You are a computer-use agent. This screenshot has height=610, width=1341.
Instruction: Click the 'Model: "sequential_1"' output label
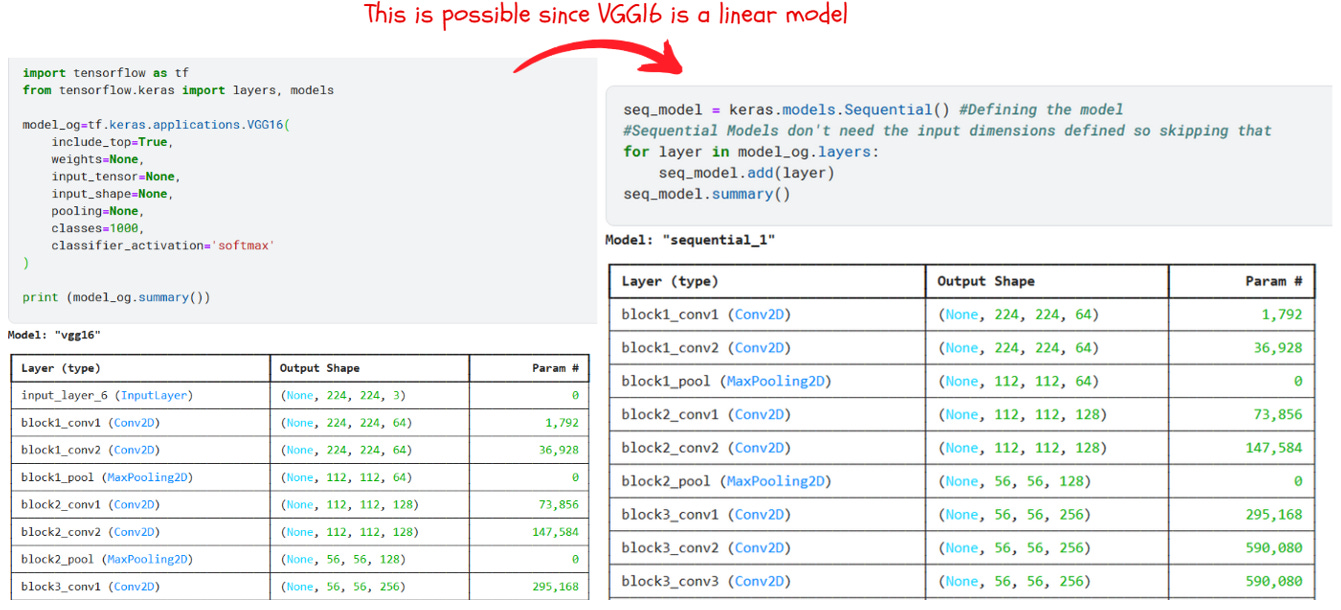[690, 240]
